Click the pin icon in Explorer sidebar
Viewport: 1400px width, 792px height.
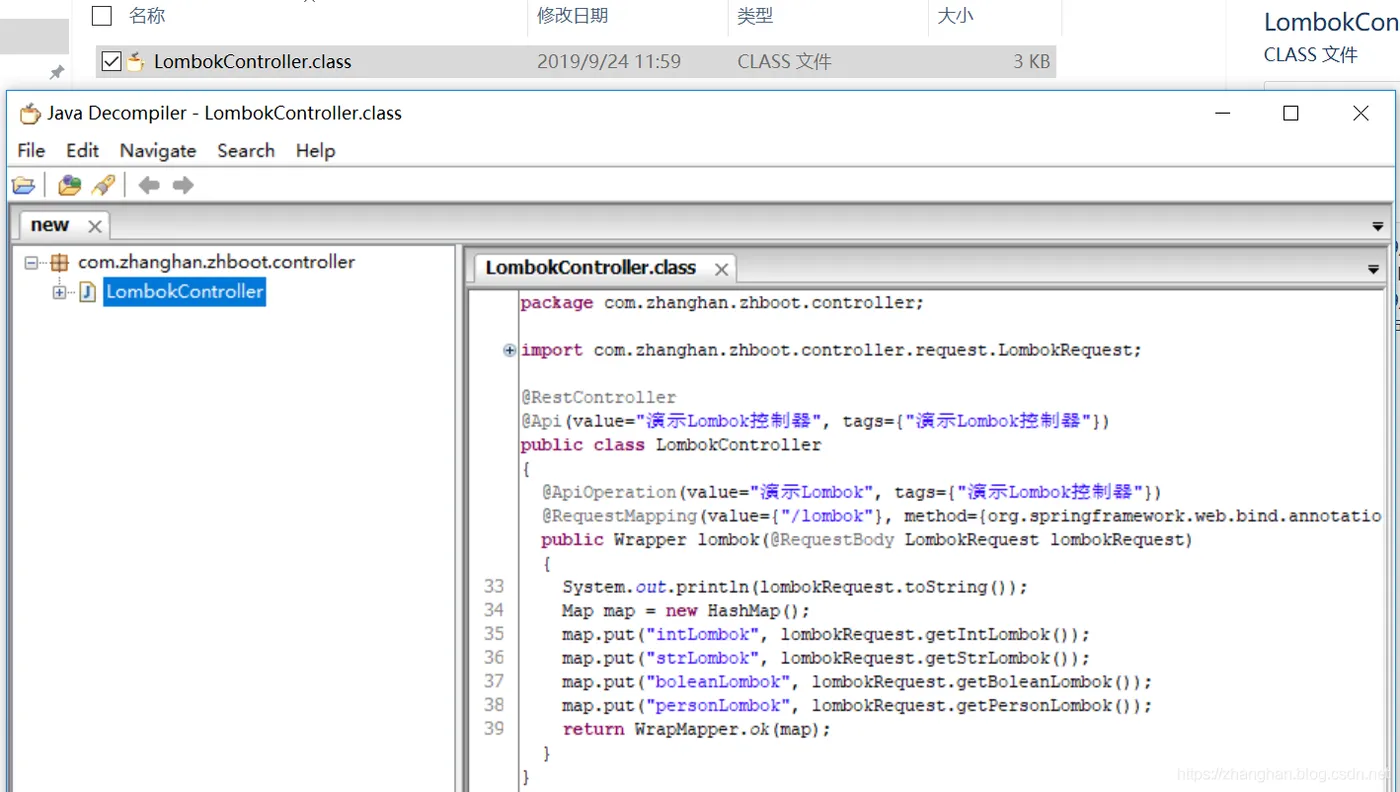tap(57, 72)
